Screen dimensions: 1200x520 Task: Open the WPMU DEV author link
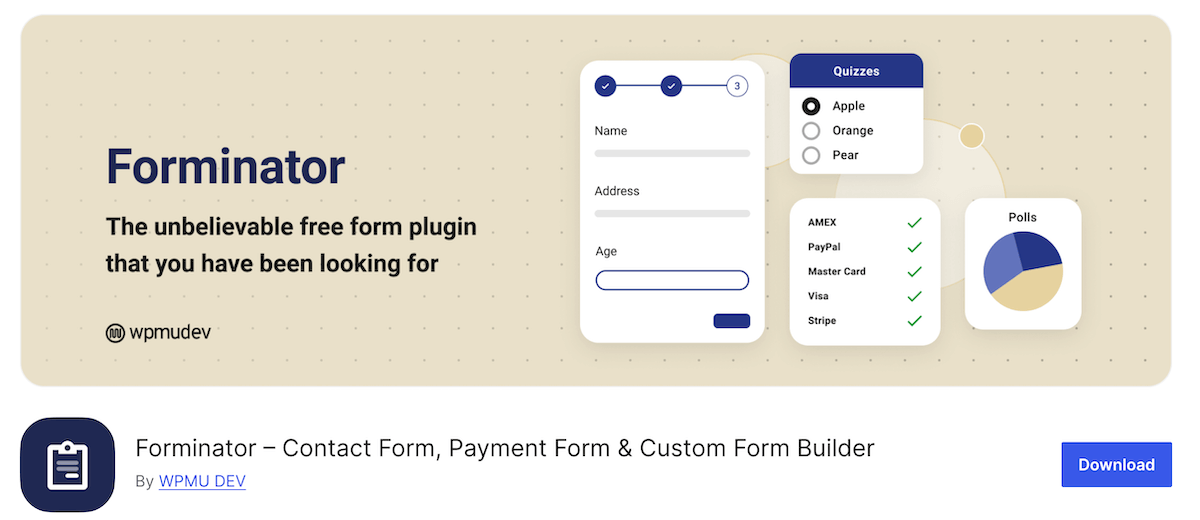click(x=202, y=481)
